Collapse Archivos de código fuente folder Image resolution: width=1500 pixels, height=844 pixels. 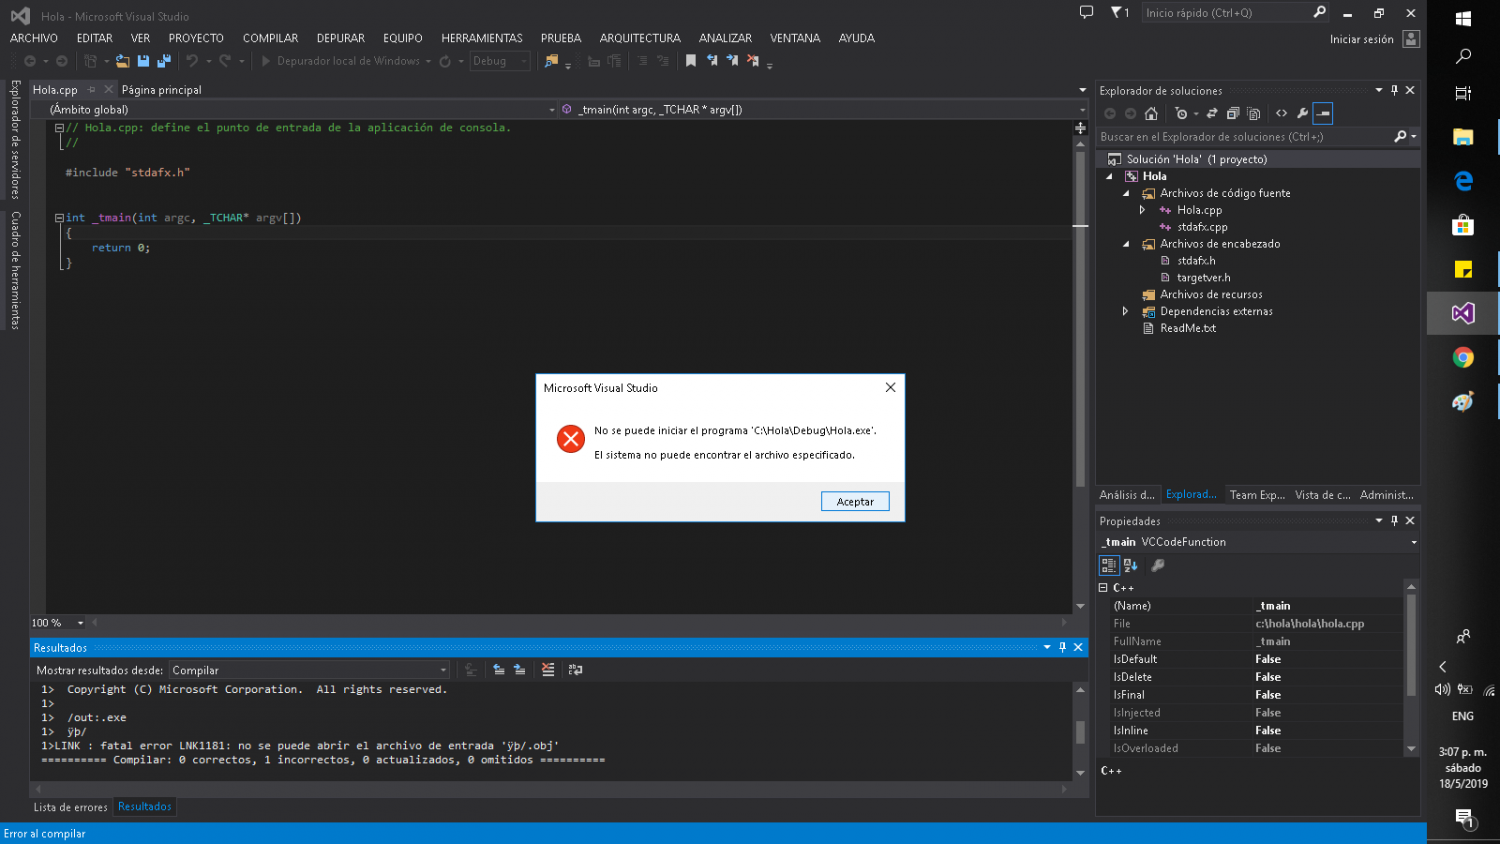coord(1126,193)
